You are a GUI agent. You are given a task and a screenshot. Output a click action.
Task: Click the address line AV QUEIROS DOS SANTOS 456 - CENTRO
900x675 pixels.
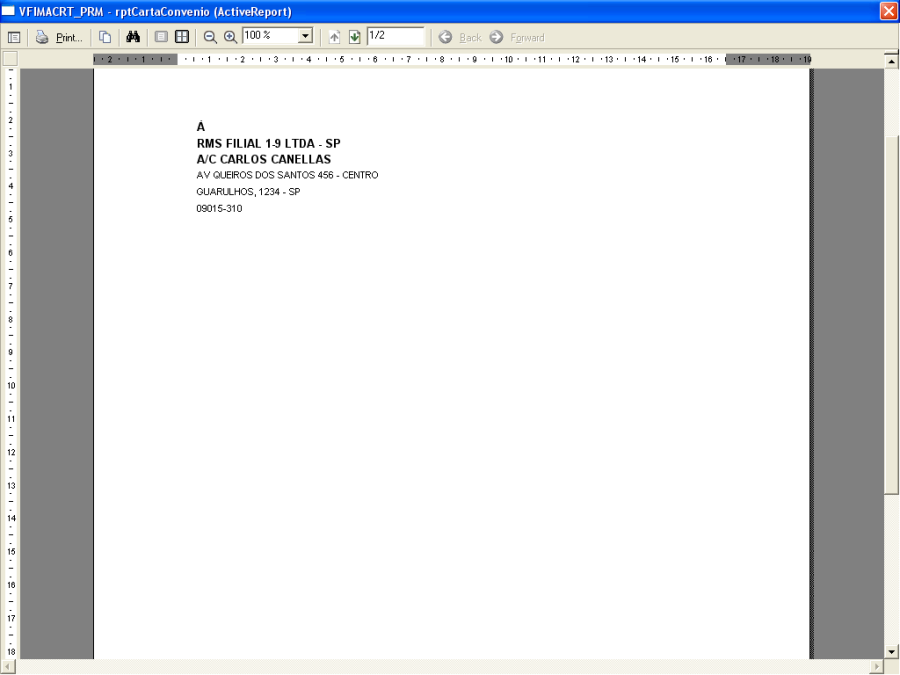pyautogui.click(x=287, y=175)
